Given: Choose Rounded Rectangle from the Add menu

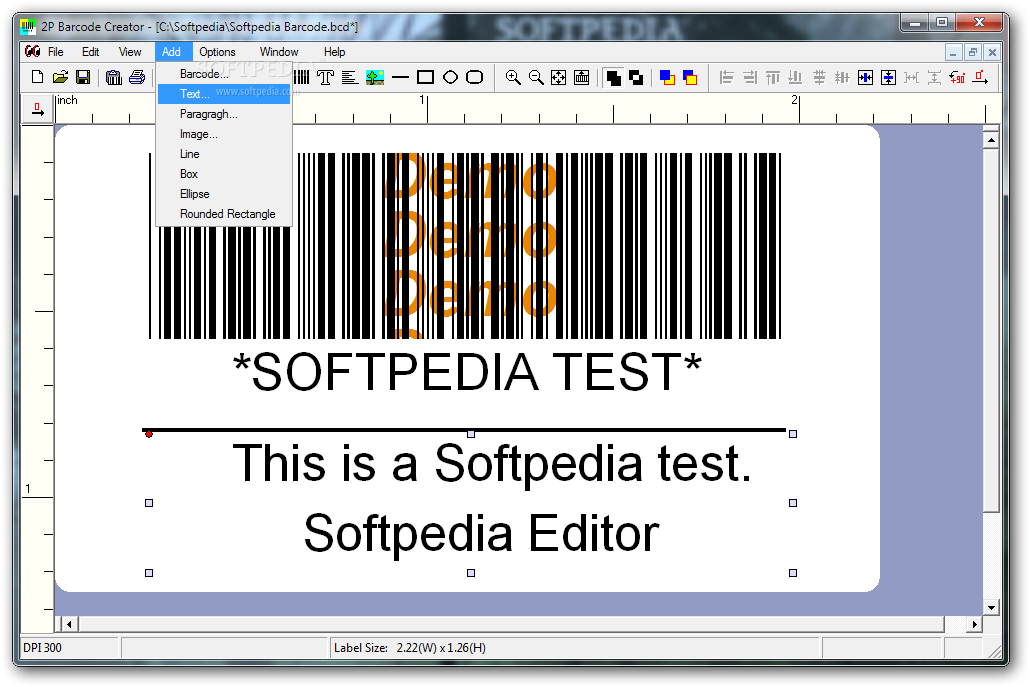Looking at the screenshot, I should pyautogui.click(x=224, y=214).
